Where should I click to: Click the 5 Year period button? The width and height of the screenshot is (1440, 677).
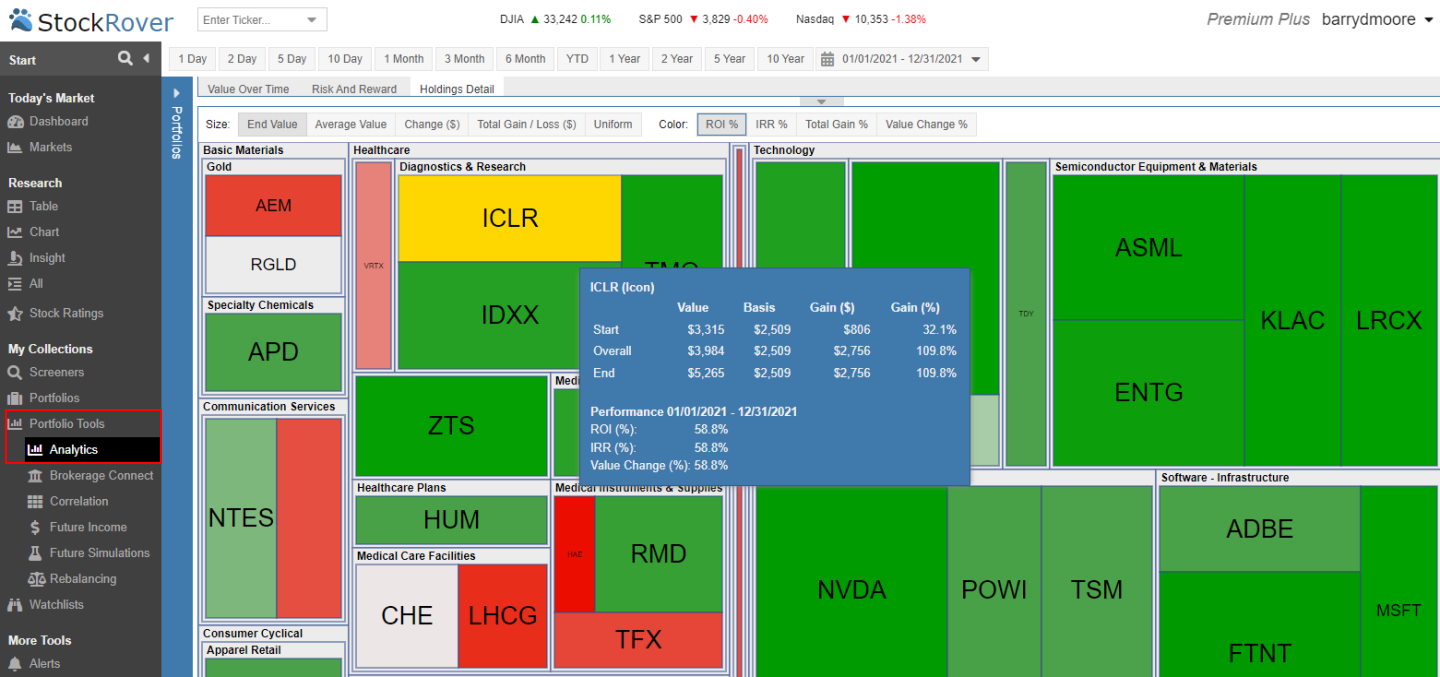pos(729,58)
